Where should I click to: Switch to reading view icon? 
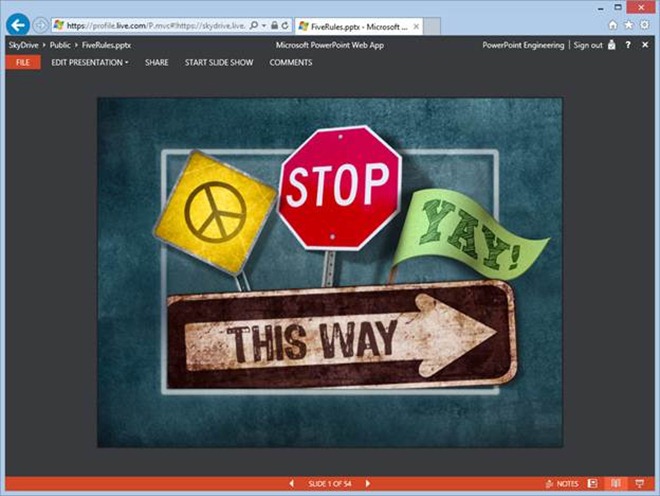[x=616, y=483]
